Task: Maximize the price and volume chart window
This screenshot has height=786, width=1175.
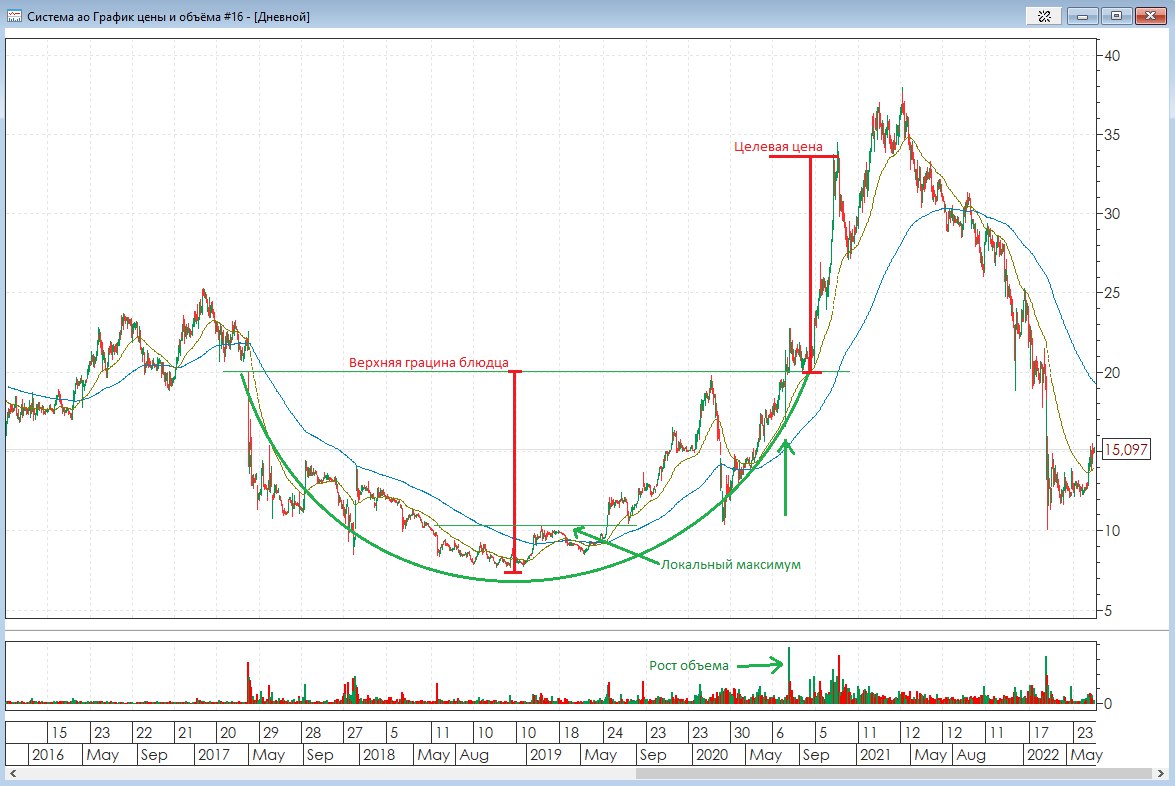Action: click(1118, 15)
